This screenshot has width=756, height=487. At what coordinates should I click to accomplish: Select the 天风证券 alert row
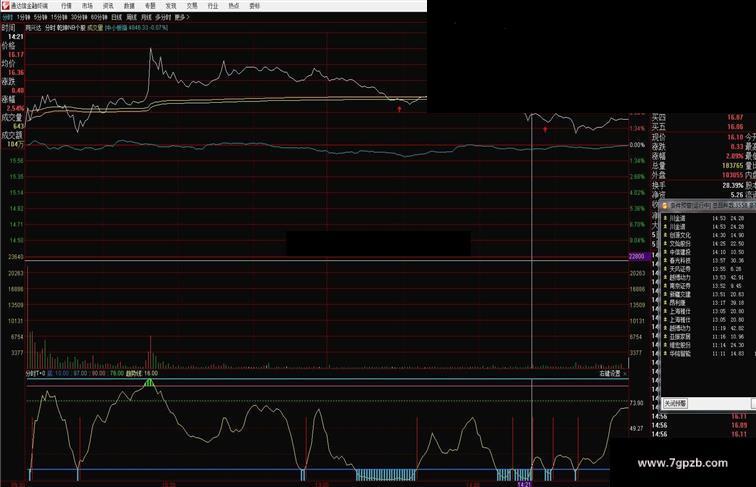point(709,269)
